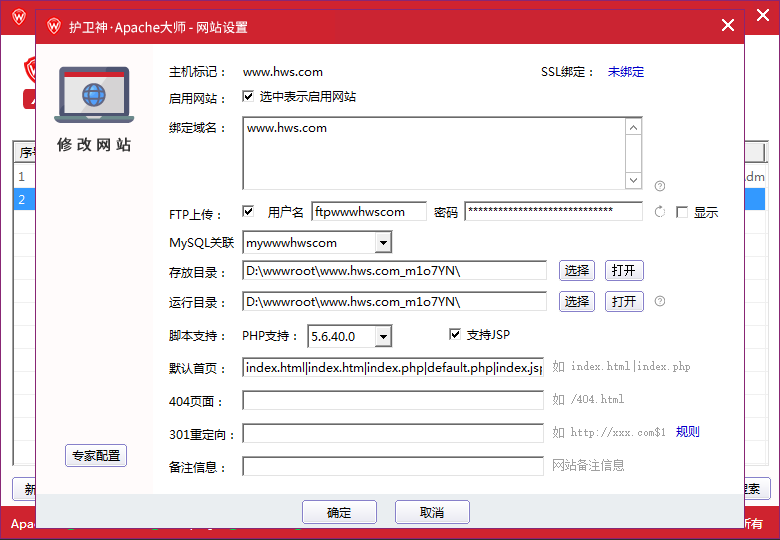Image resolution: width=780 pixels, height=540 pixels.
Task: Click the 404页面 input field
Action: click(392, 400)
